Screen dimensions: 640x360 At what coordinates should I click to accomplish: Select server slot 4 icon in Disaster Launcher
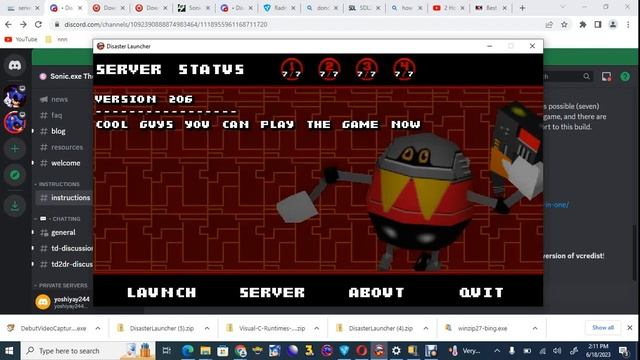click(x=404, y=69)
